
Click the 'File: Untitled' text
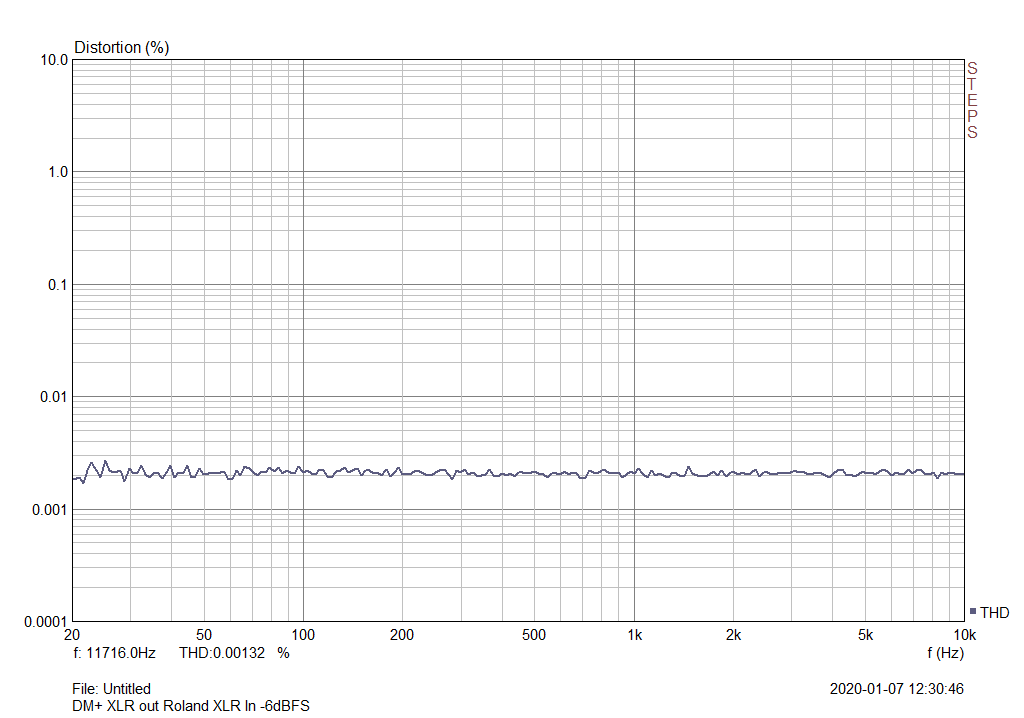112,689
